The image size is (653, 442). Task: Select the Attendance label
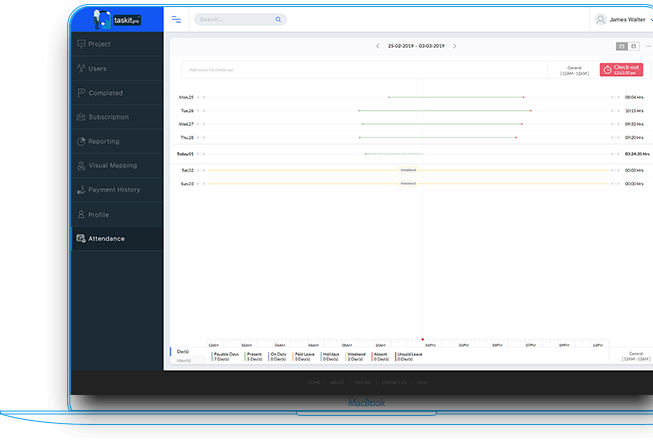[107, 239]
